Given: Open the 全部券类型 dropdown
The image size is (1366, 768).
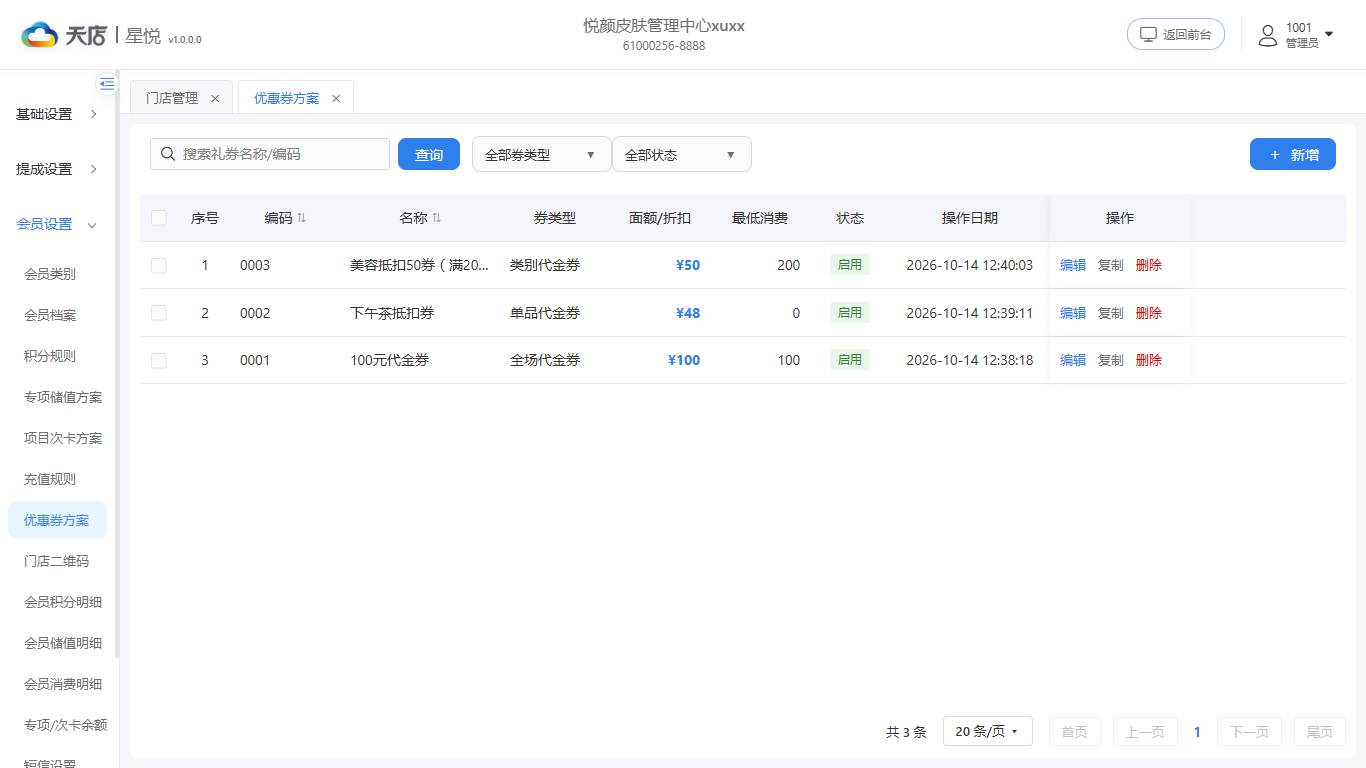Looking at the screenshot, I should 541,154.
